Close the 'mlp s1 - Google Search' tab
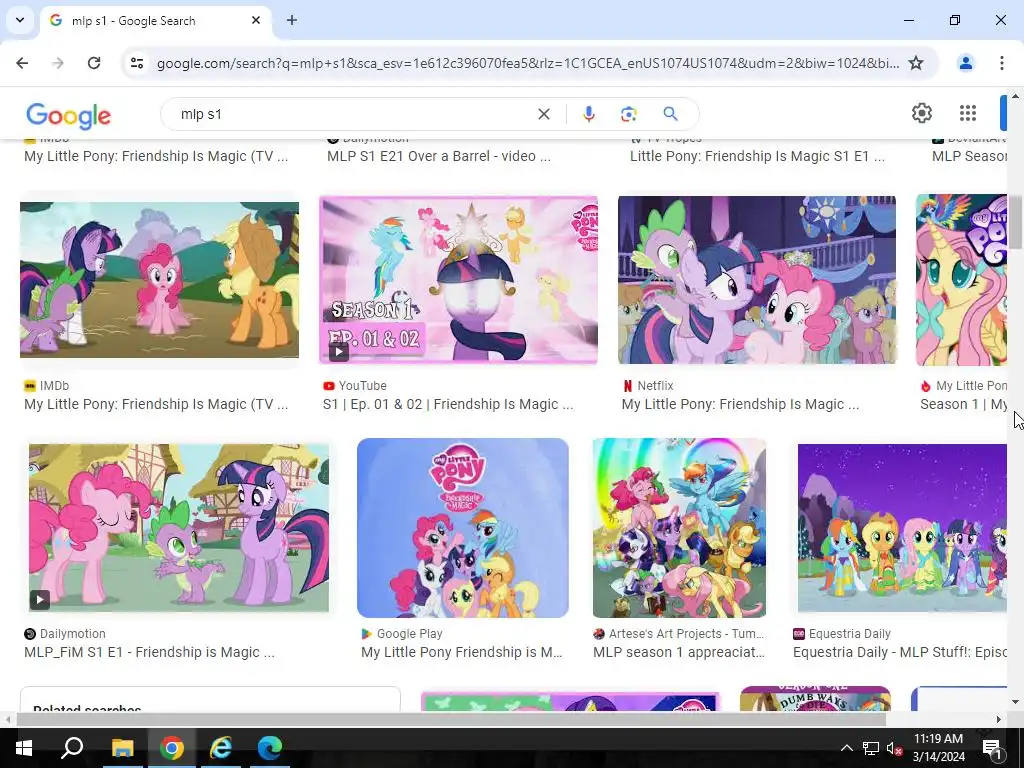 coord(256,20)
